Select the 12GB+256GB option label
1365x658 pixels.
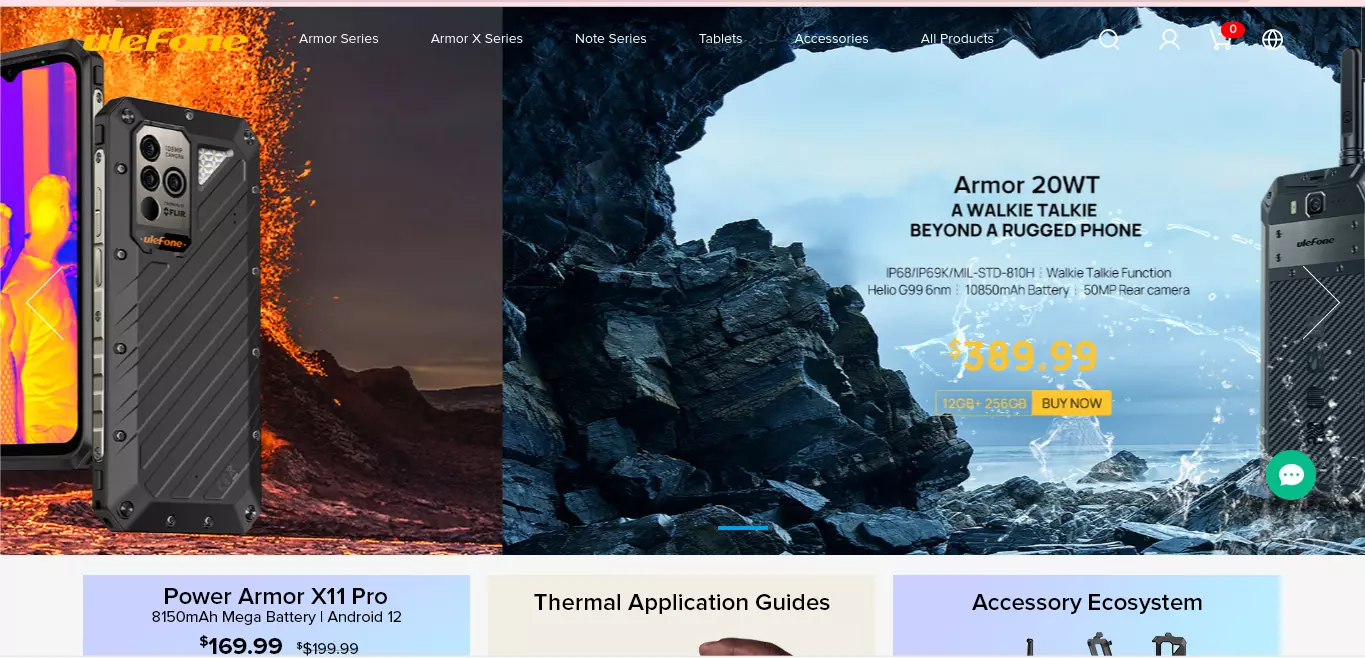(984, 403)
